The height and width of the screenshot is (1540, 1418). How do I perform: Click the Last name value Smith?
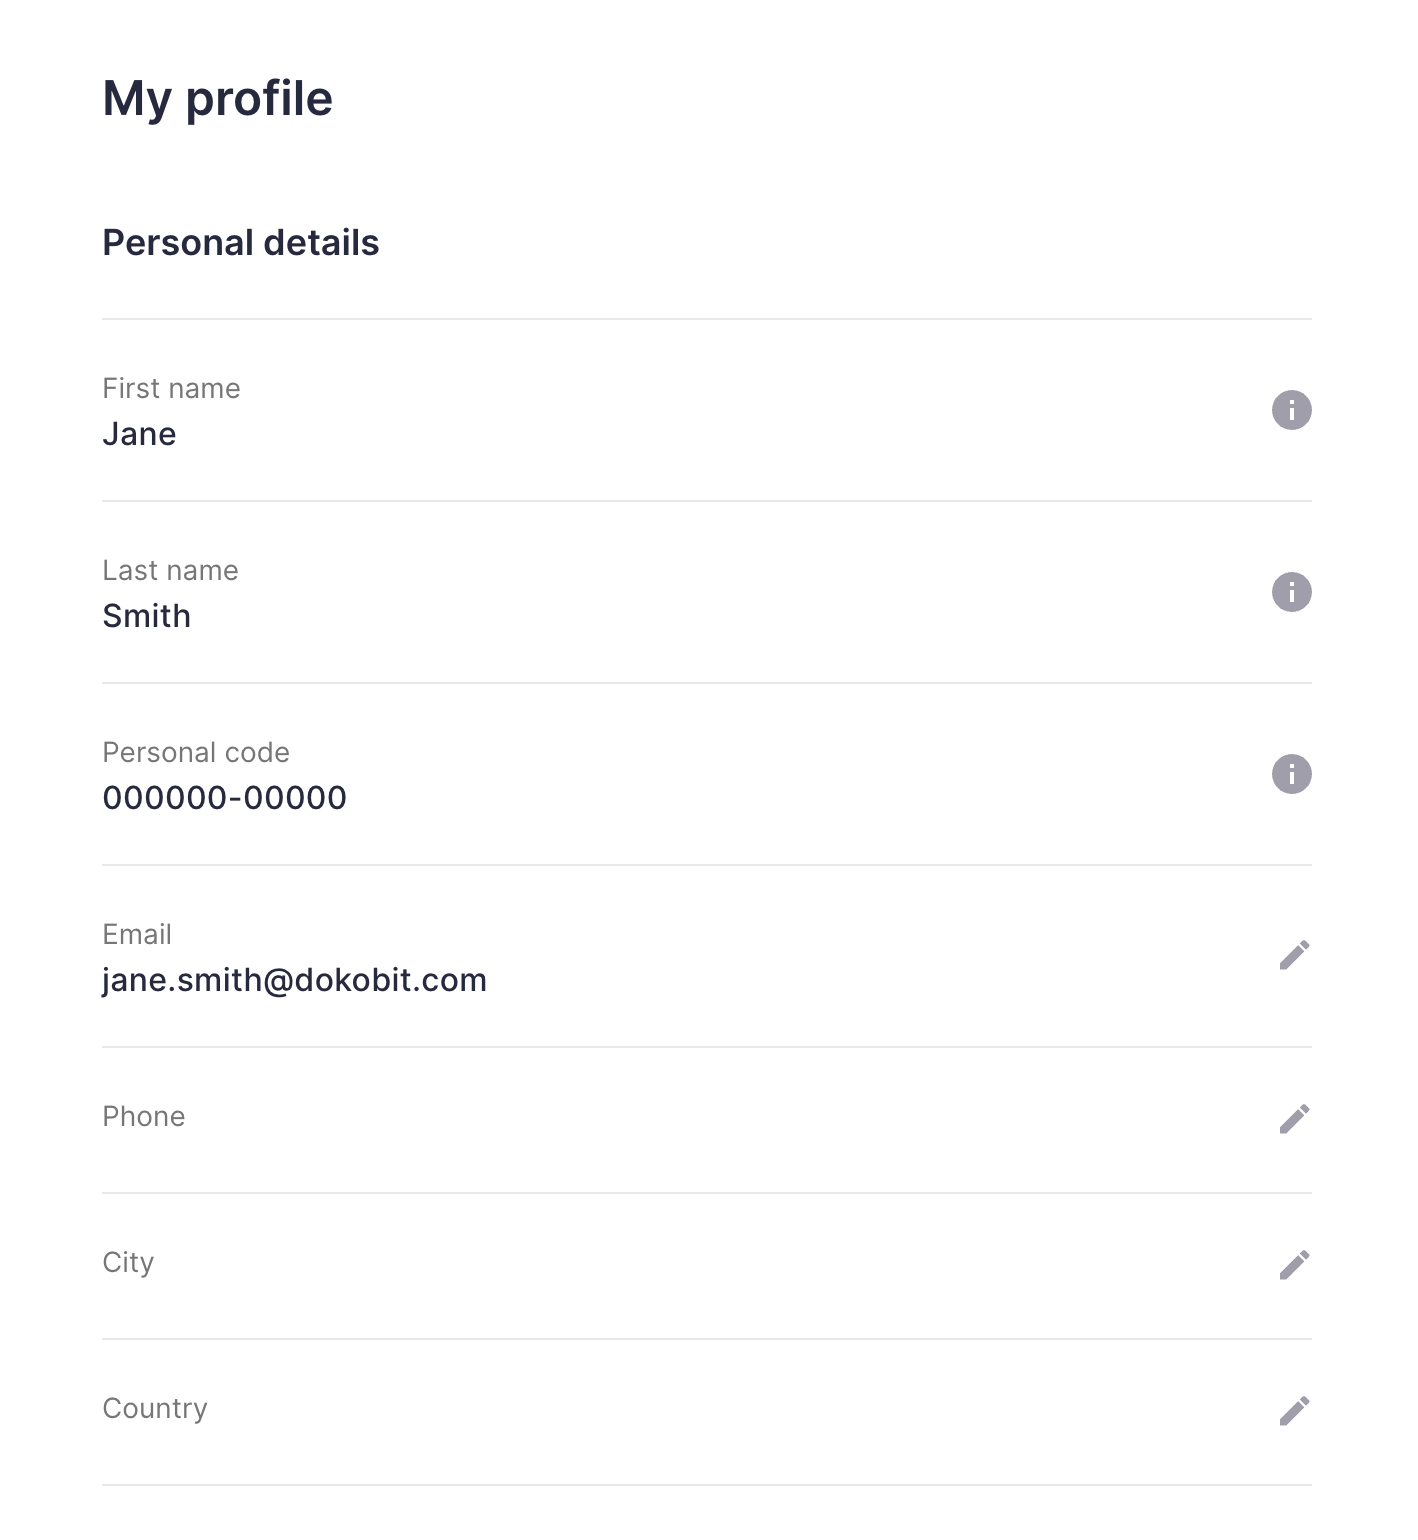point(147,616)
